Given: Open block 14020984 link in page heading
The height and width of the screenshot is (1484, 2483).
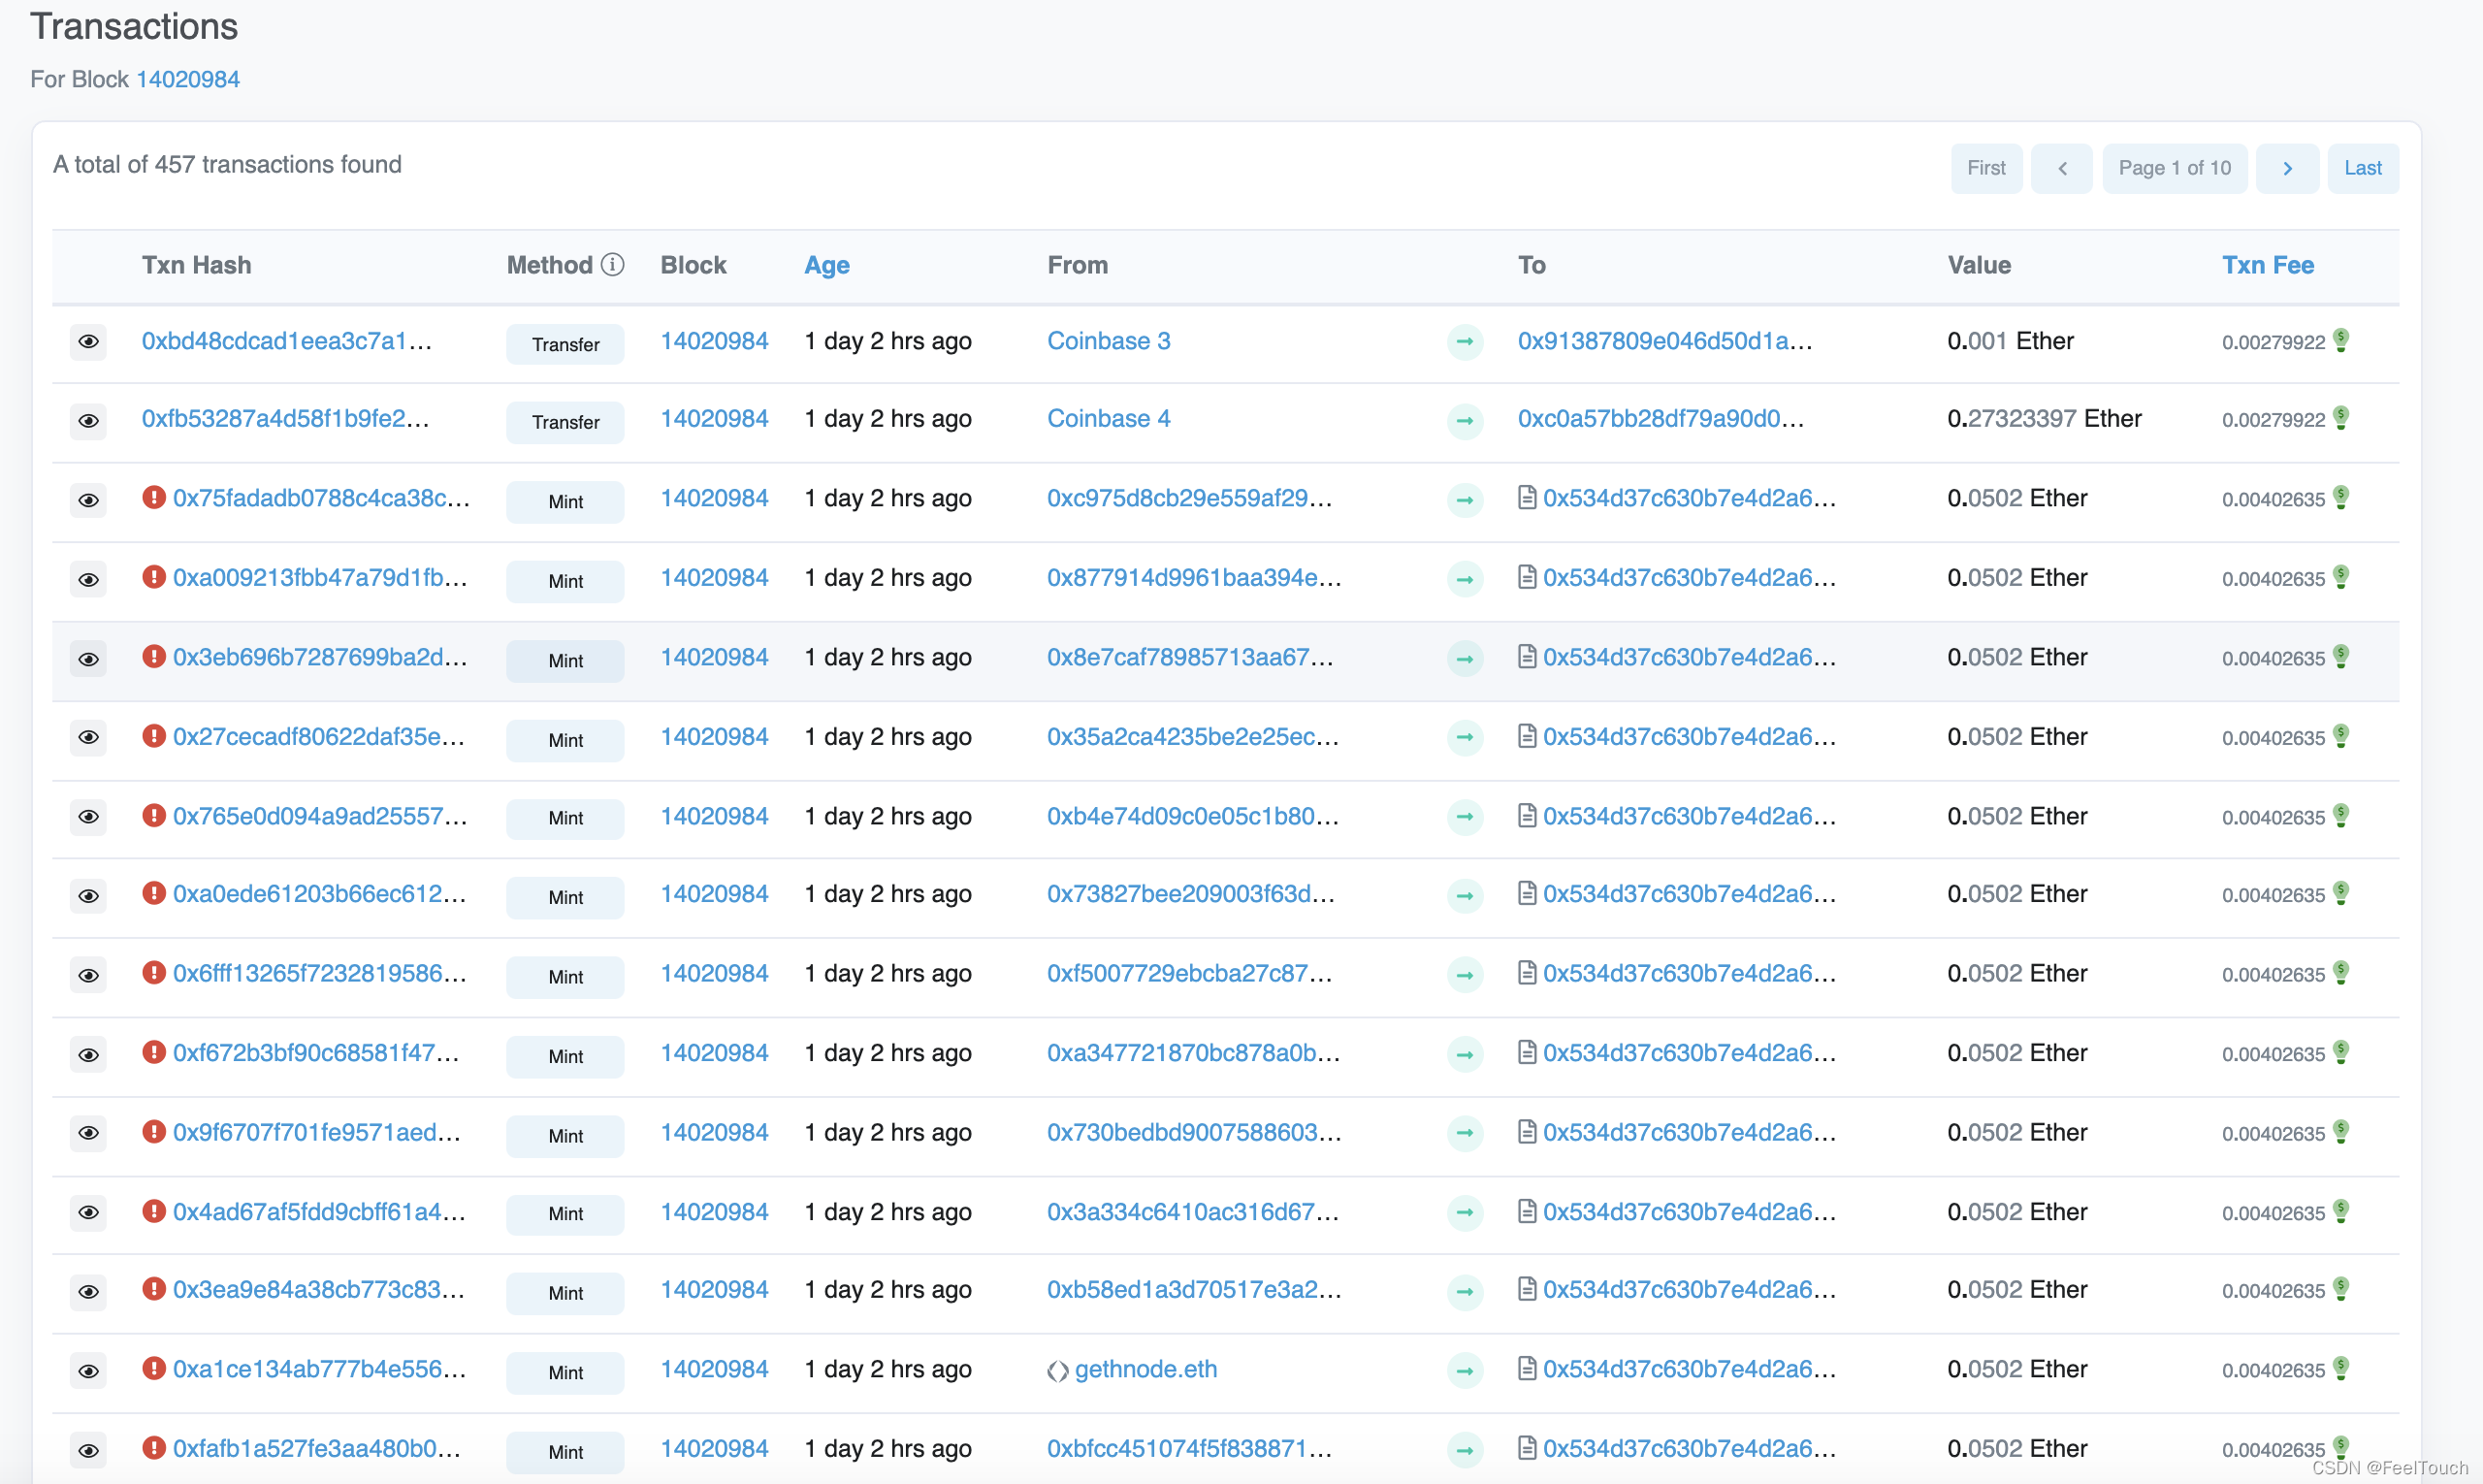Looking at the screenshot, I should [188, 79].
